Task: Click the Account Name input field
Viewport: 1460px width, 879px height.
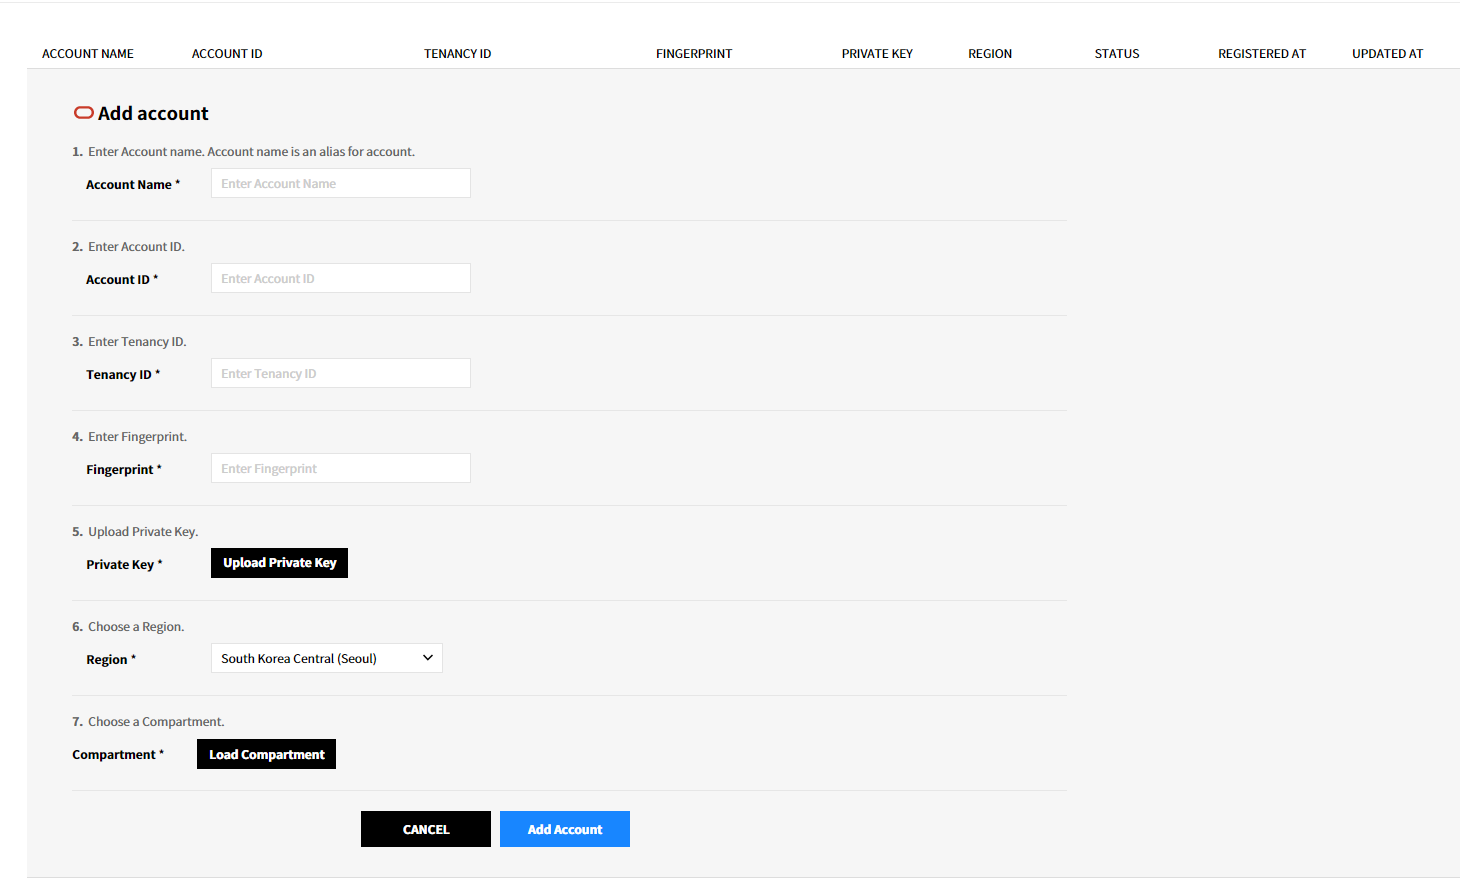Action: (340, 183)
